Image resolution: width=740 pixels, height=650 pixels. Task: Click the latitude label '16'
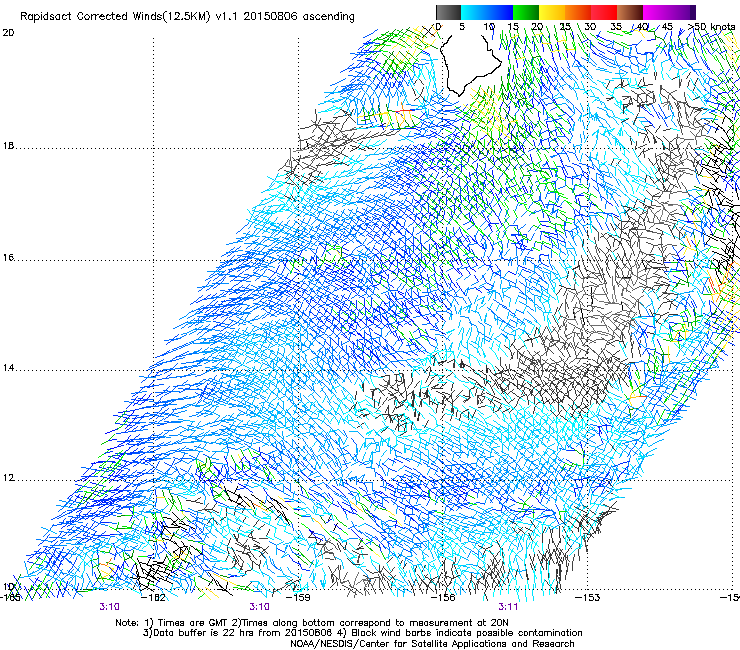(x=8, y=258)
